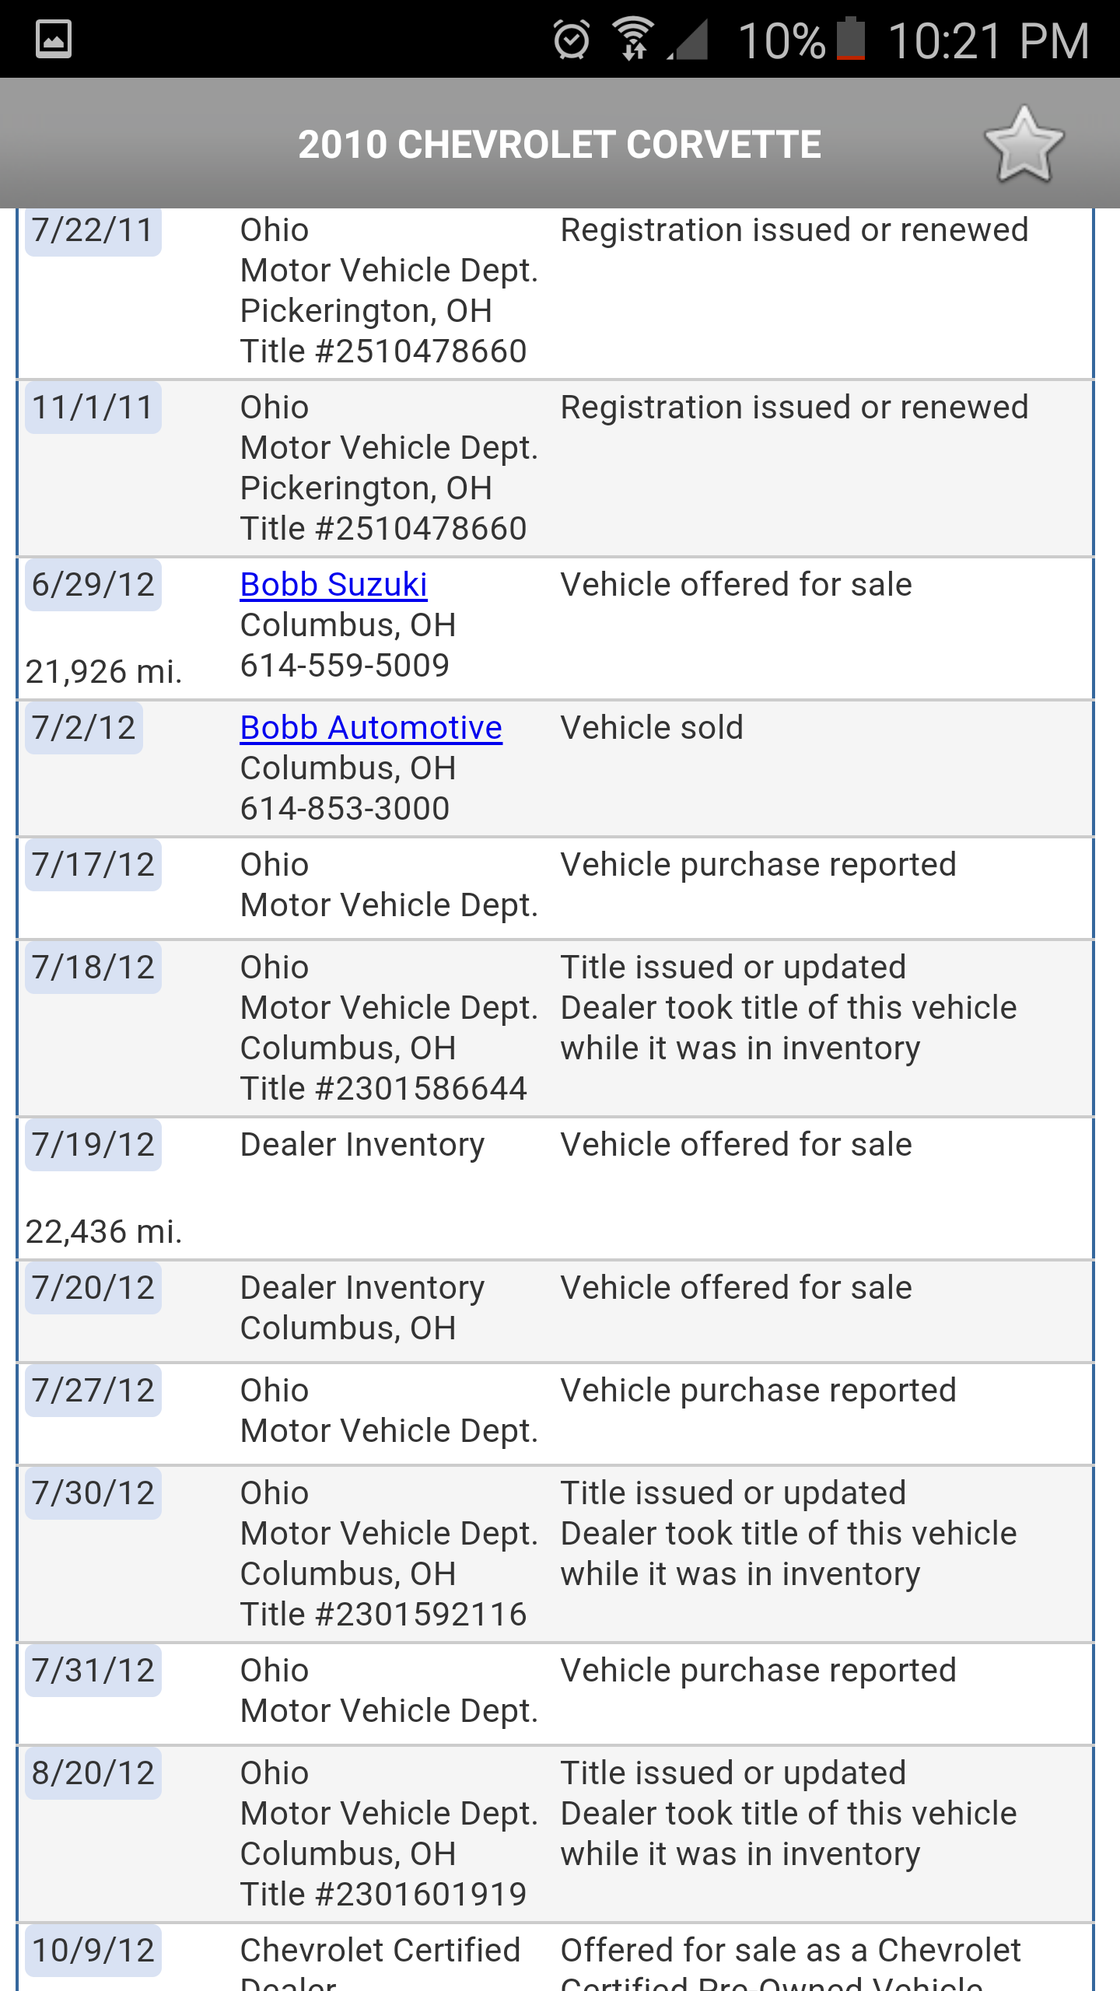The height and width of the screenshot is (1991, 1120).
Task: Tap Title #2301592116 entry text
Action: tap(383, 1614)
